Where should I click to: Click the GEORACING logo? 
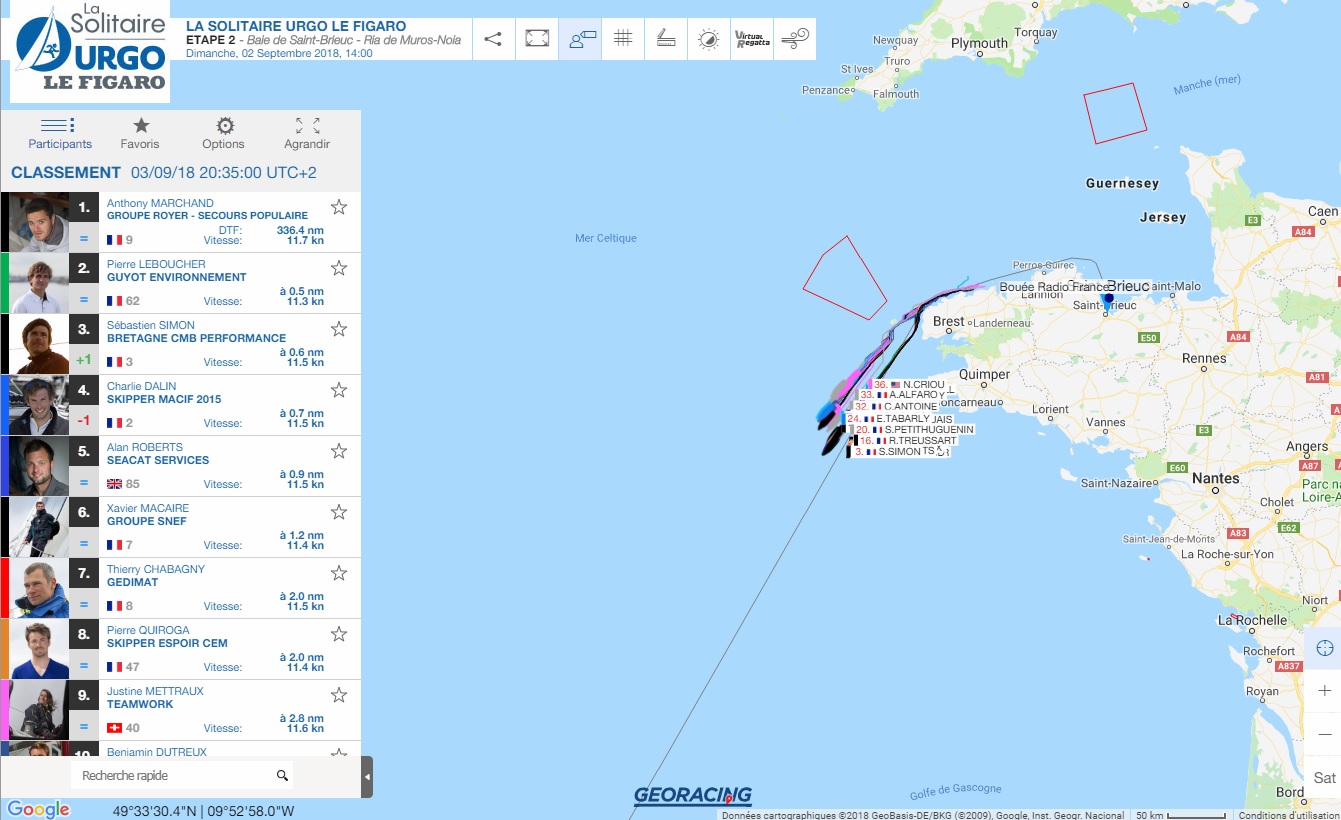(x=692, y=795)
